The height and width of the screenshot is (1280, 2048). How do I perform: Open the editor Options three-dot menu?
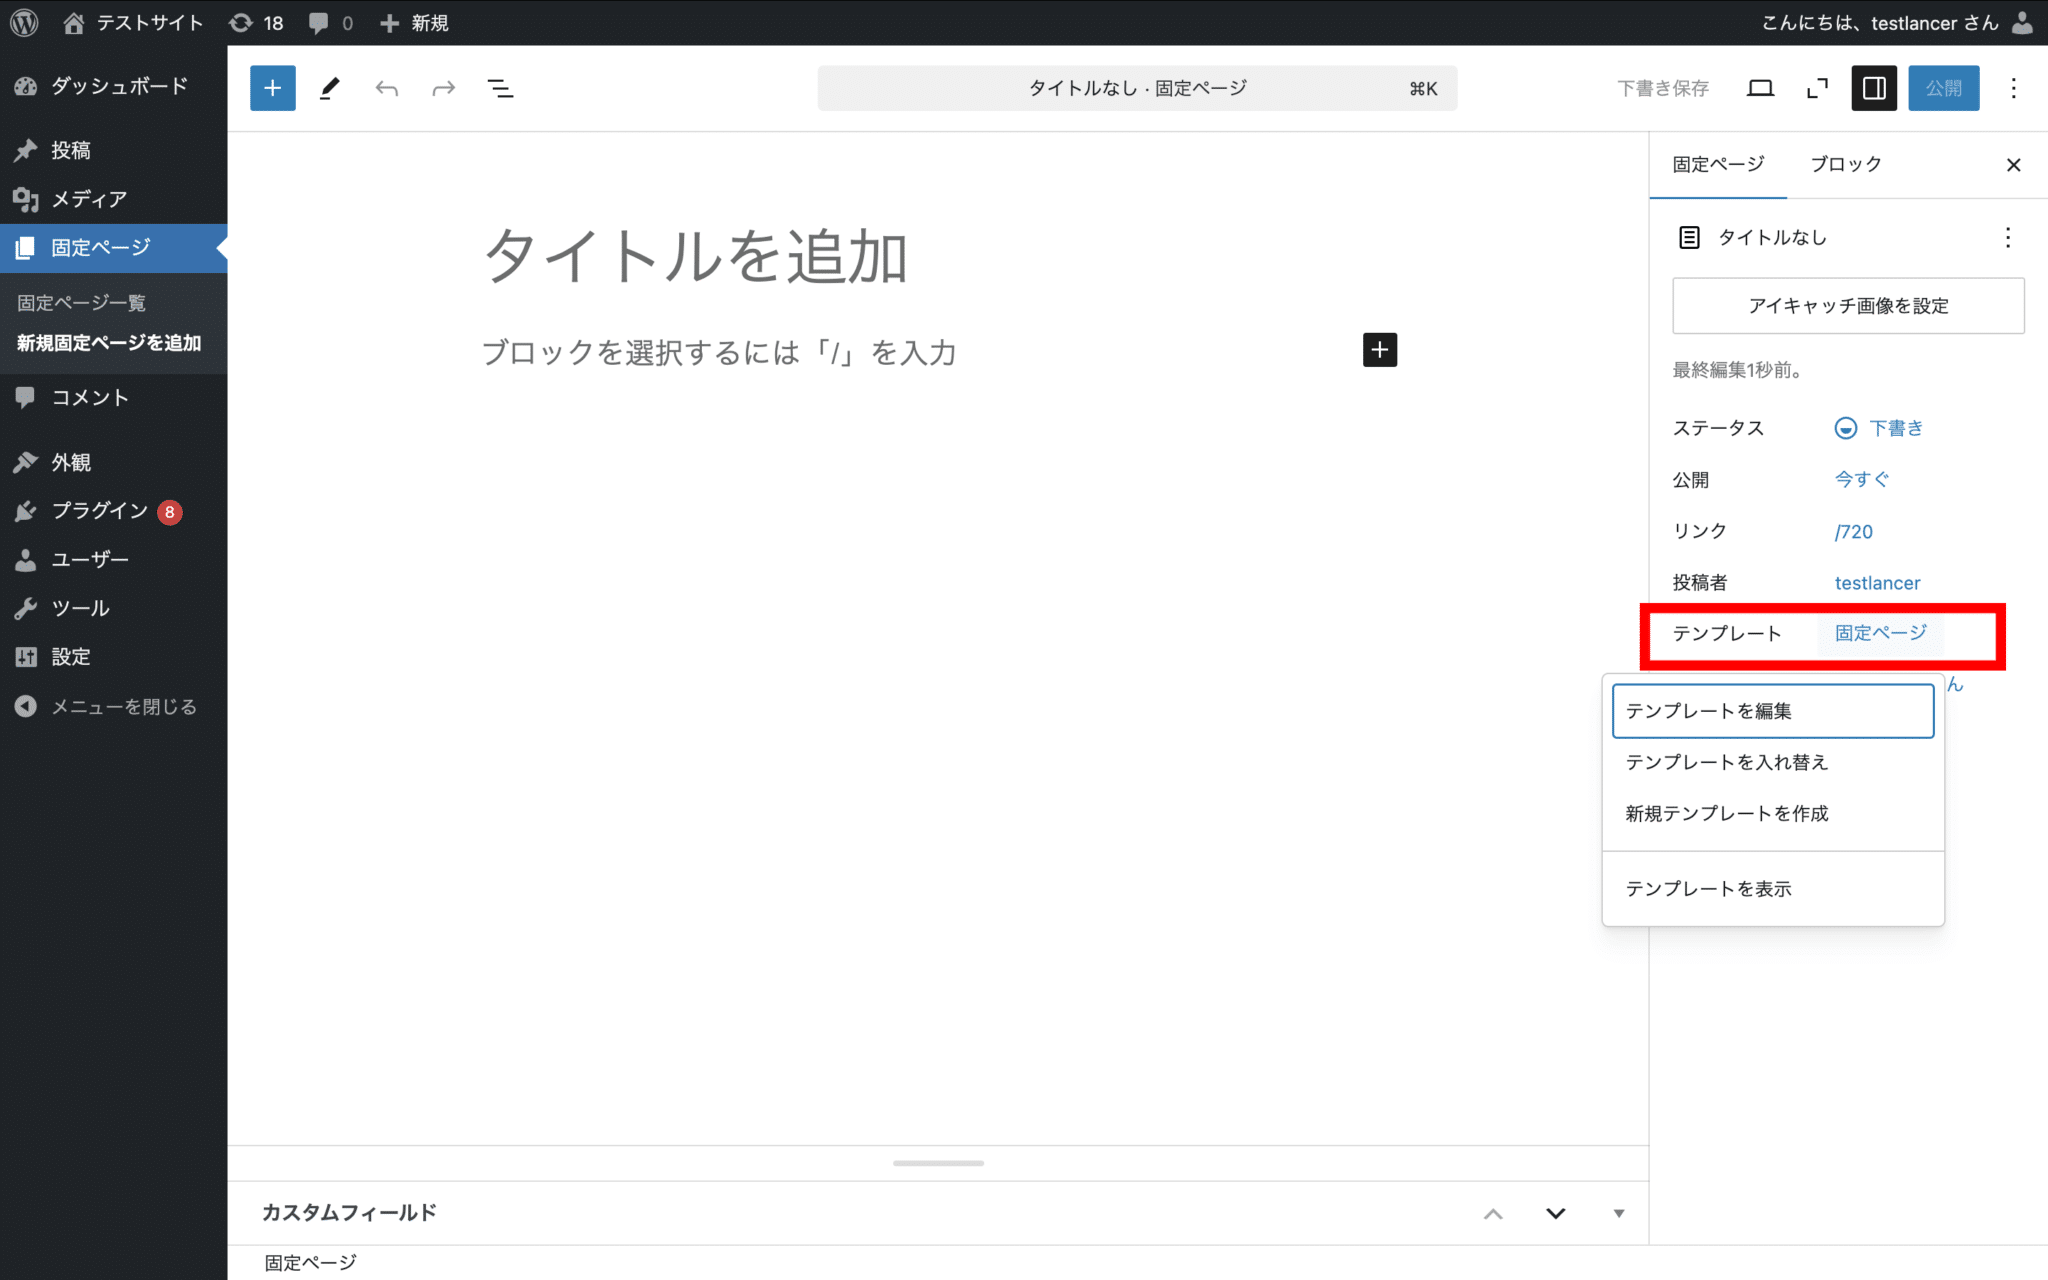[x=2013, y=88]
